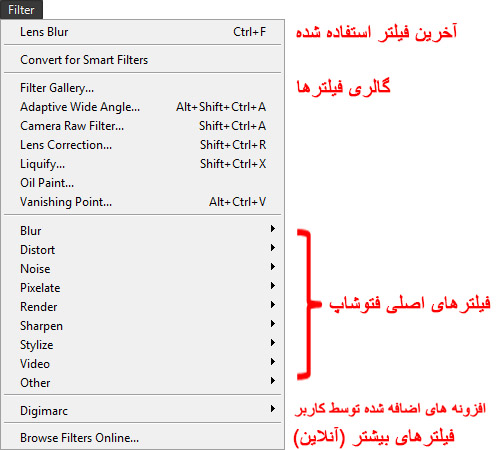Open Filter Gallery...
498x450 pixels.
pos(143,88)
